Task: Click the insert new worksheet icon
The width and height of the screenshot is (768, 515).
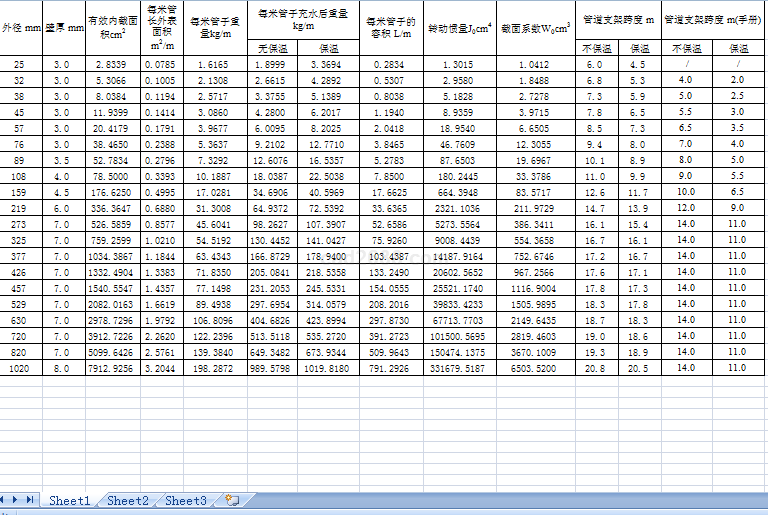Action: [232, 500]
